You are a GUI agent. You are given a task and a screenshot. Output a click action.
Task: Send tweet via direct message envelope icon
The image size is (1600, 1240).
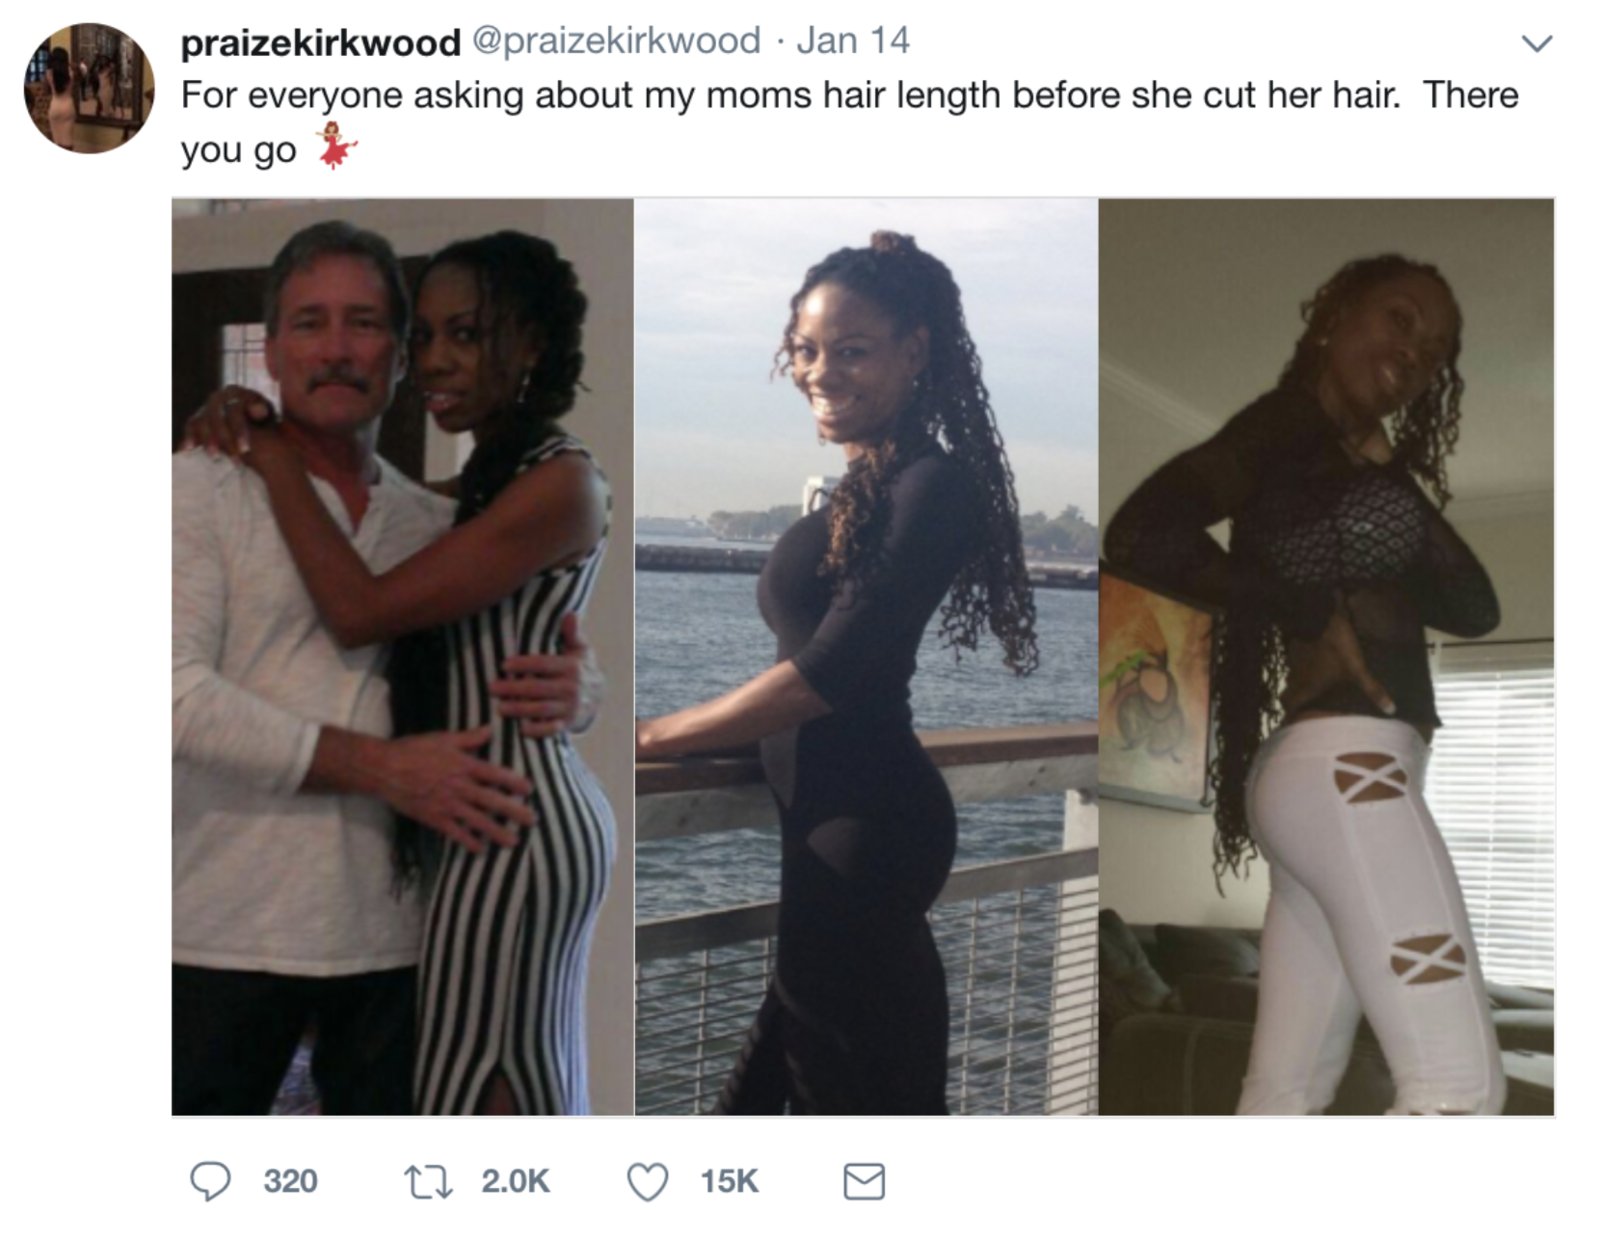pos(864,1181)
